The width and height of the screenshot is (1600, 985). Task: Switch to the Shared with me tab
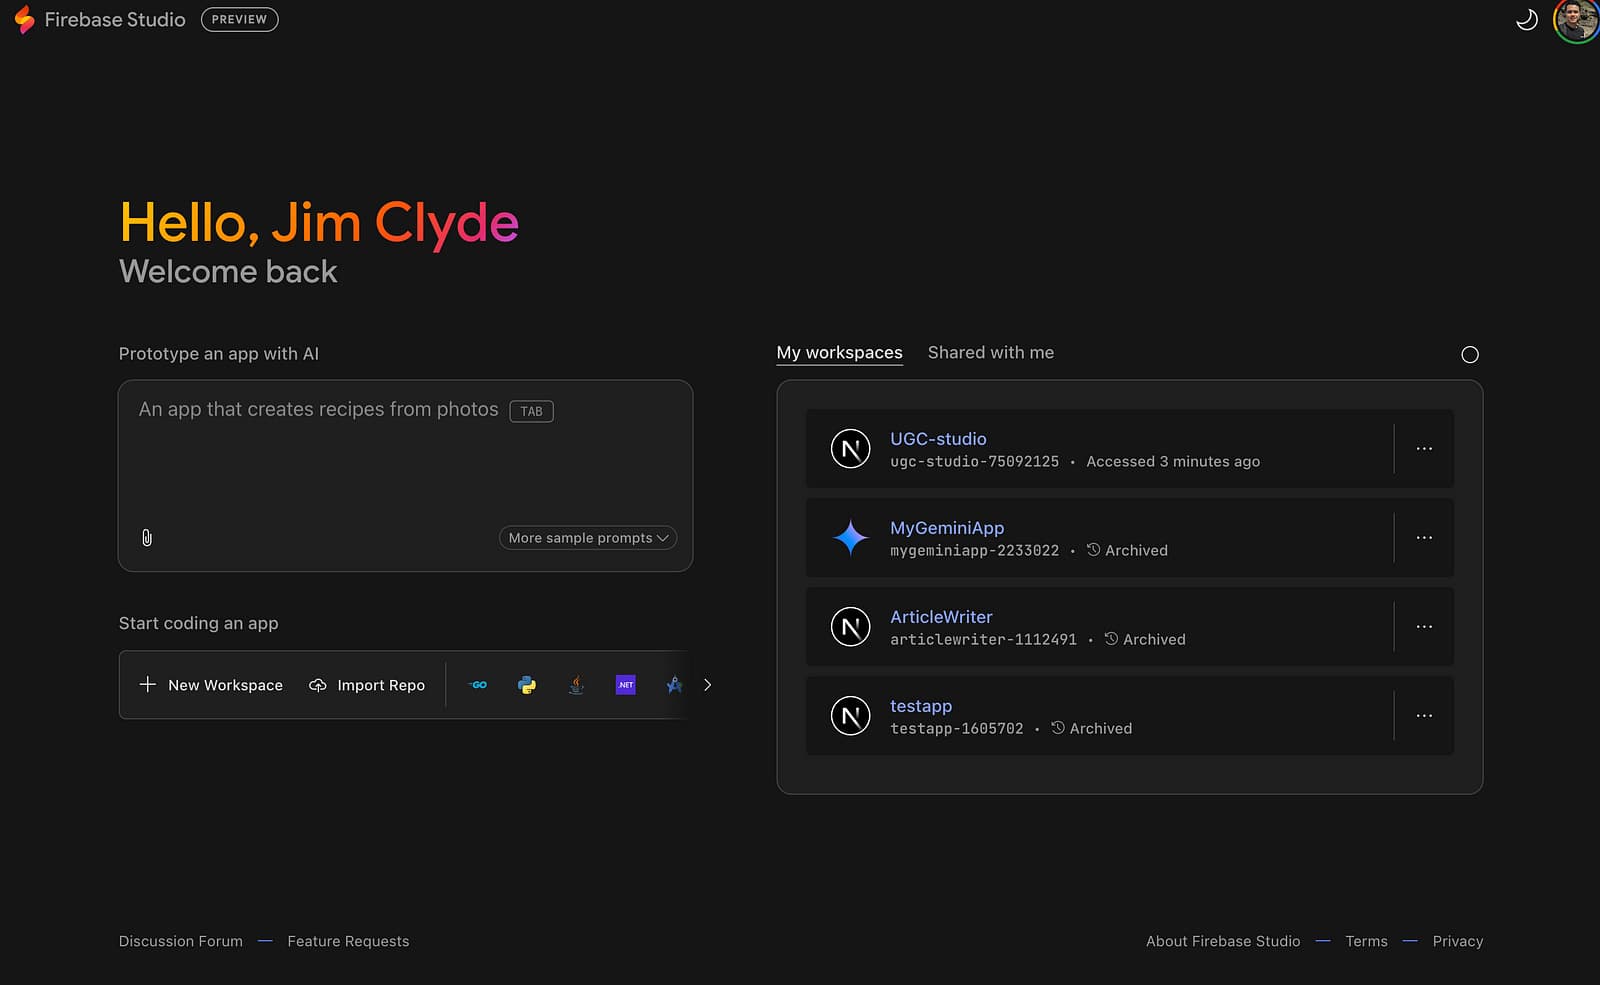click(990, 352)
